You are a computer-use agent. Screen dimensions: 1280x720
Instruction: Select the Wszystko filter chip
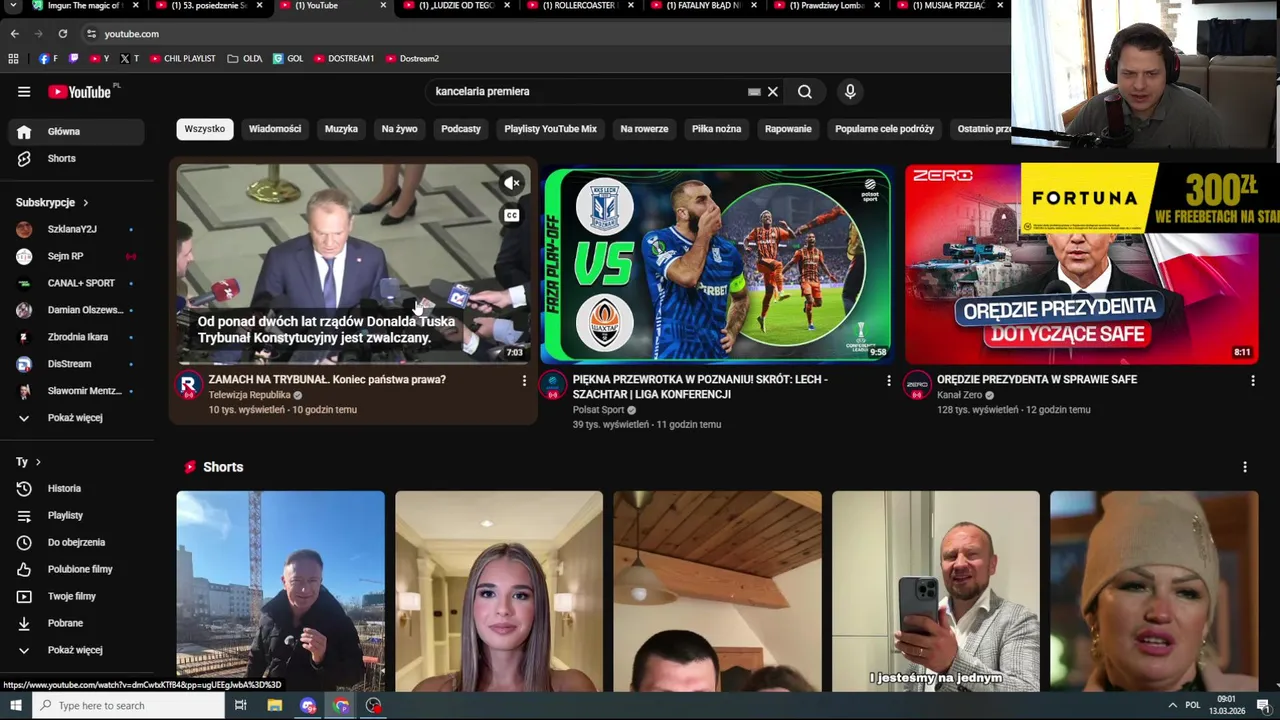[x=205, y=129]
